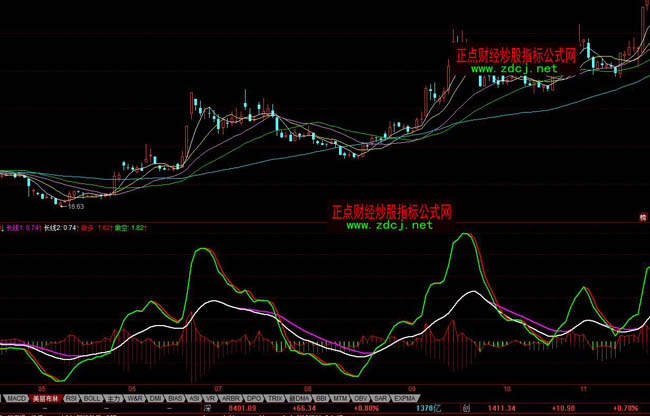This screenshot has width=650, height=416.
Task: Open the W&R indicator tab
Action: [x=135, y=397]
